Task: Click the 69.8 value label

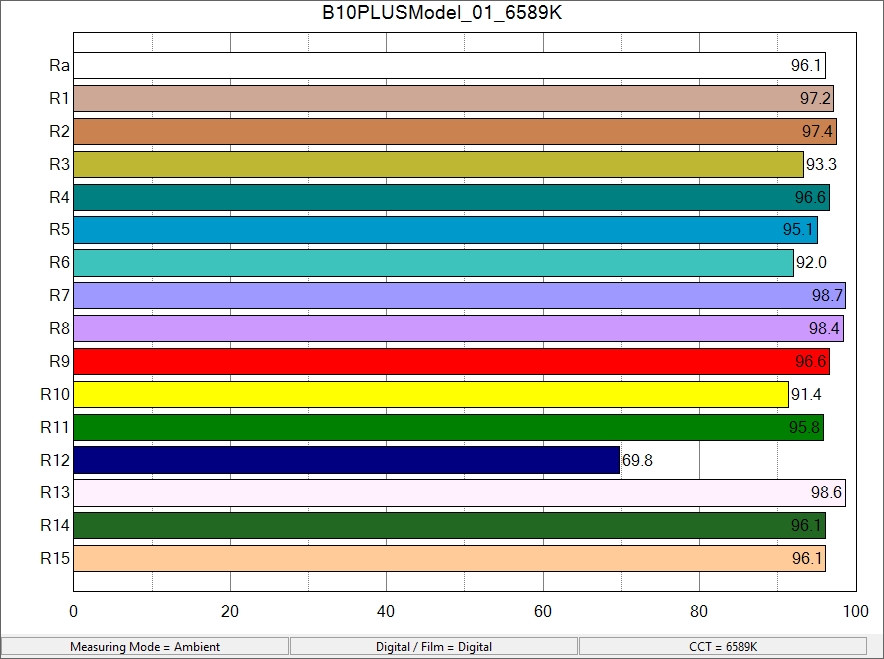Action: pyautogui.click(x=637, y=461)
